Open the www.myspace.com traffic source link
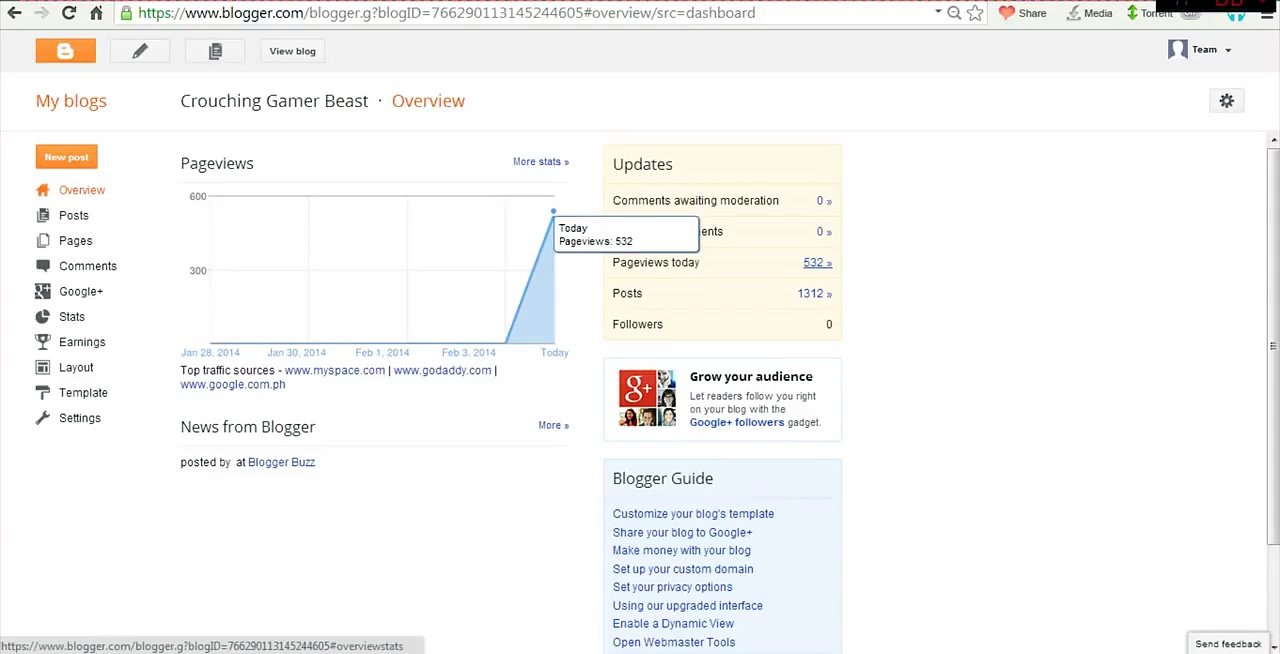 tap(334, 371)
